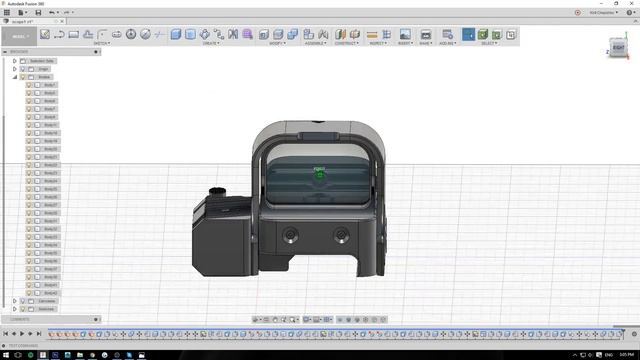Click the Pan hand icon in navigation bar
Image resolution: width=640 pixels, height=360 pixels.
coord(275,320)
